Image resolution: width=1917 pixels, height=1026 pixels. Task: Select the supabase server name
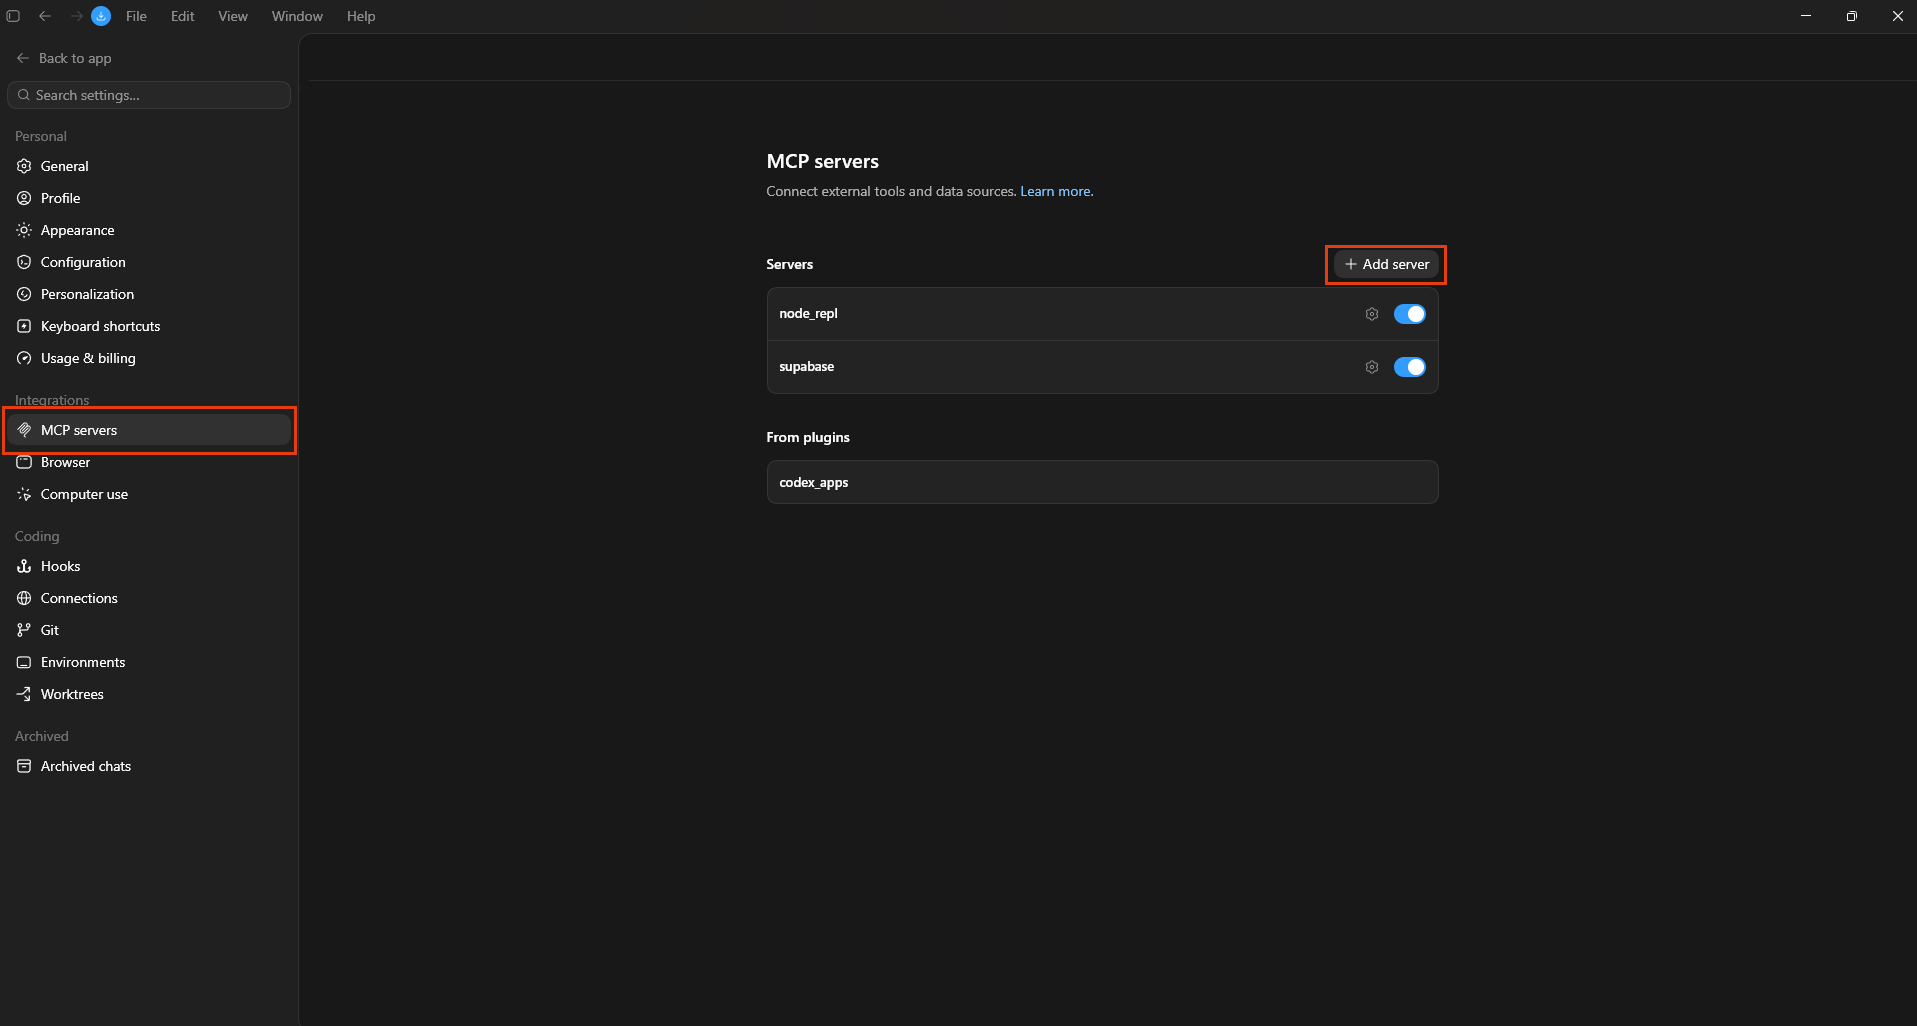point(806,367)
